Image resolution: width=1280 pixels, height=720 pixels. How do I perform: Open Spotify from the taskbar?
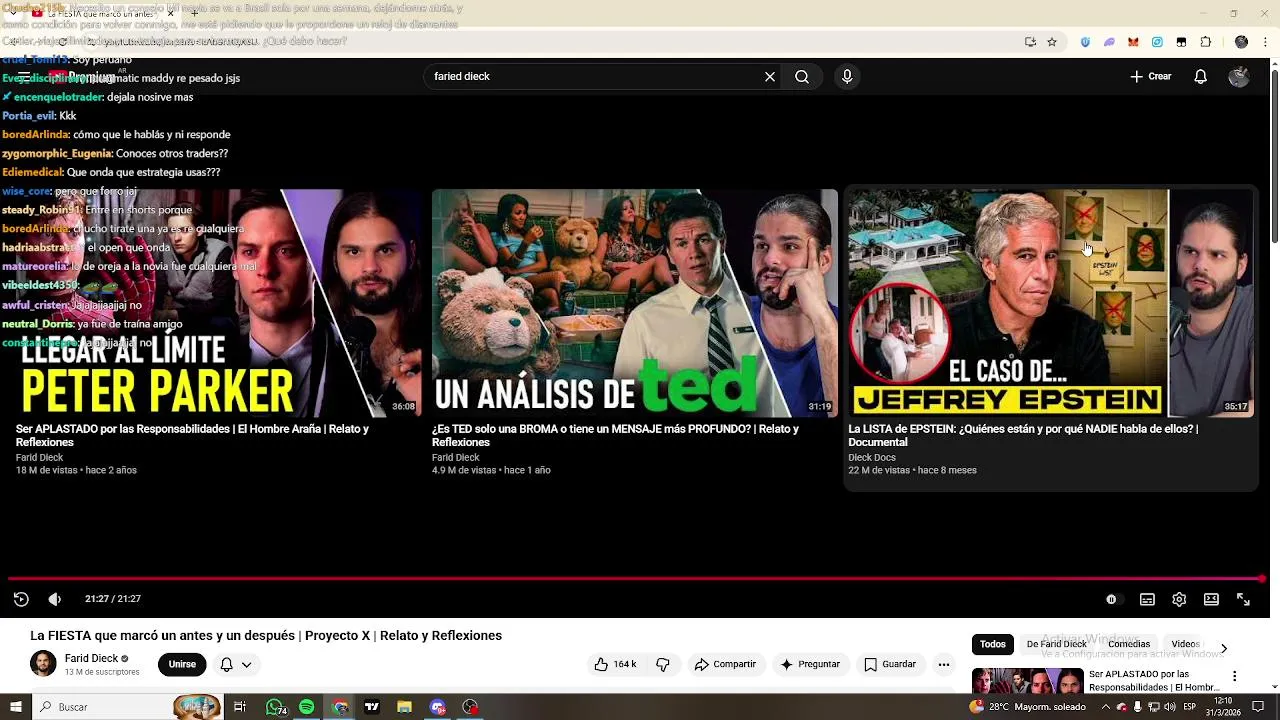(307, 707)
